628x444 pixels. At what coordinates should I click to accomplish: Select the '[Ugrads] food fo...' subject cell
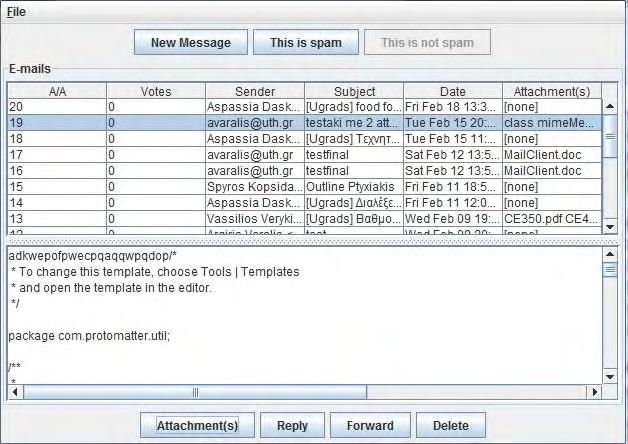[354, 107]
